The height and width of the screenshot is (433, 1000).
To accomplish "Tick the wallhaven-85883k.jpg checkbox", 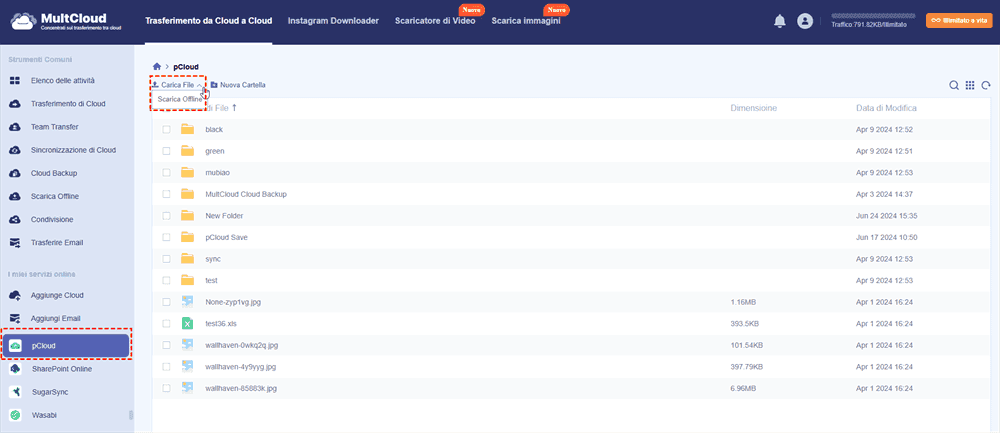I will coord(166,388).
